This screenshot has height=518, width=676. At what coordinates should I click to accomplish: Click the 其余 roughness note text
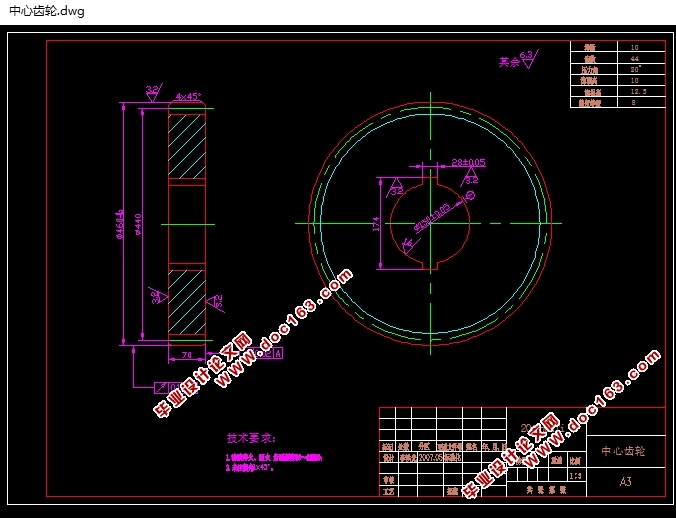coord(509,62)
